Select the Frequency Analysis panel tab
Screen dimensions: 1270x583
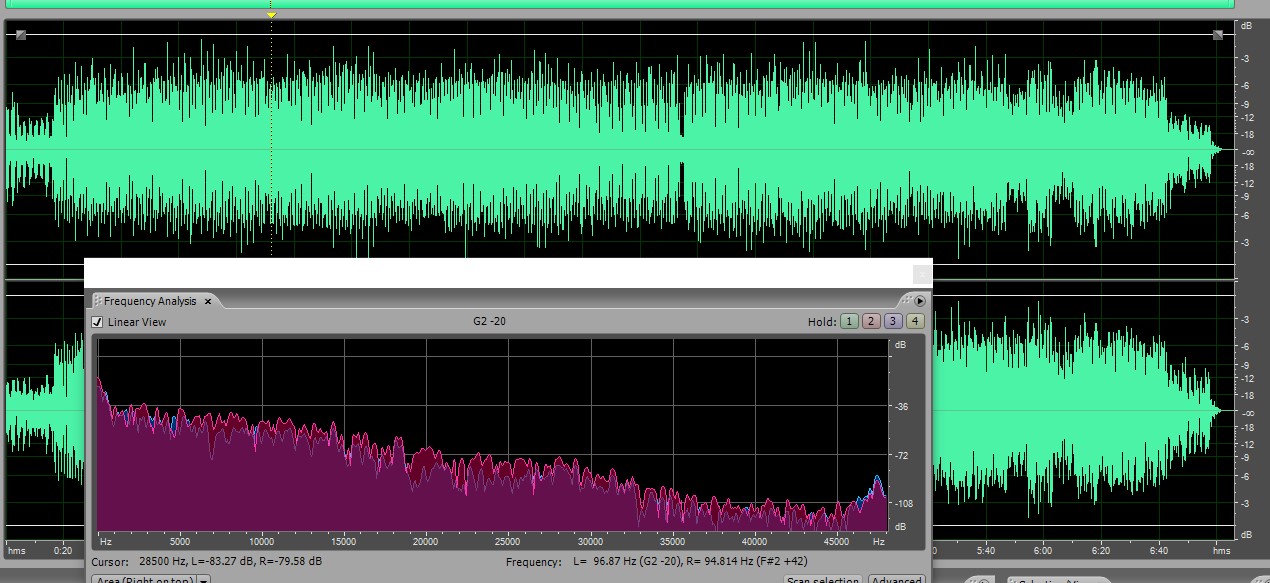click(x=150, y=301)
